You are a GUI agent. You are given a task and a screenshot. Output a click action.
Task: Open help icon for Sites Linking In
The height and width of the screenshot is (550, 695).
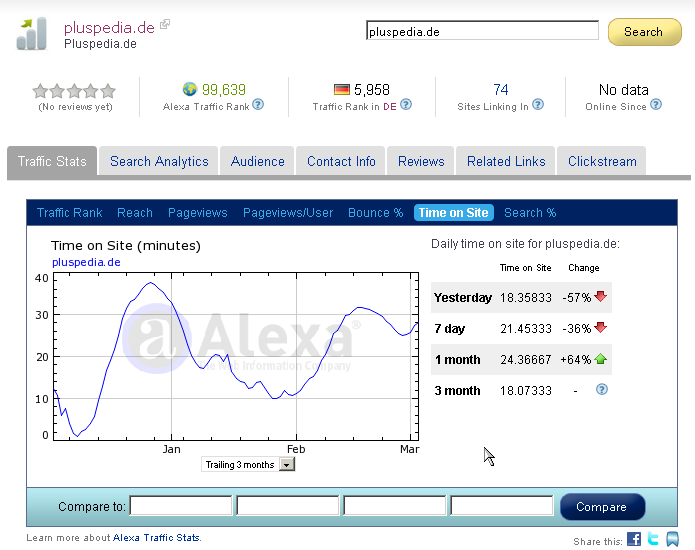click(x=538, y=105)
